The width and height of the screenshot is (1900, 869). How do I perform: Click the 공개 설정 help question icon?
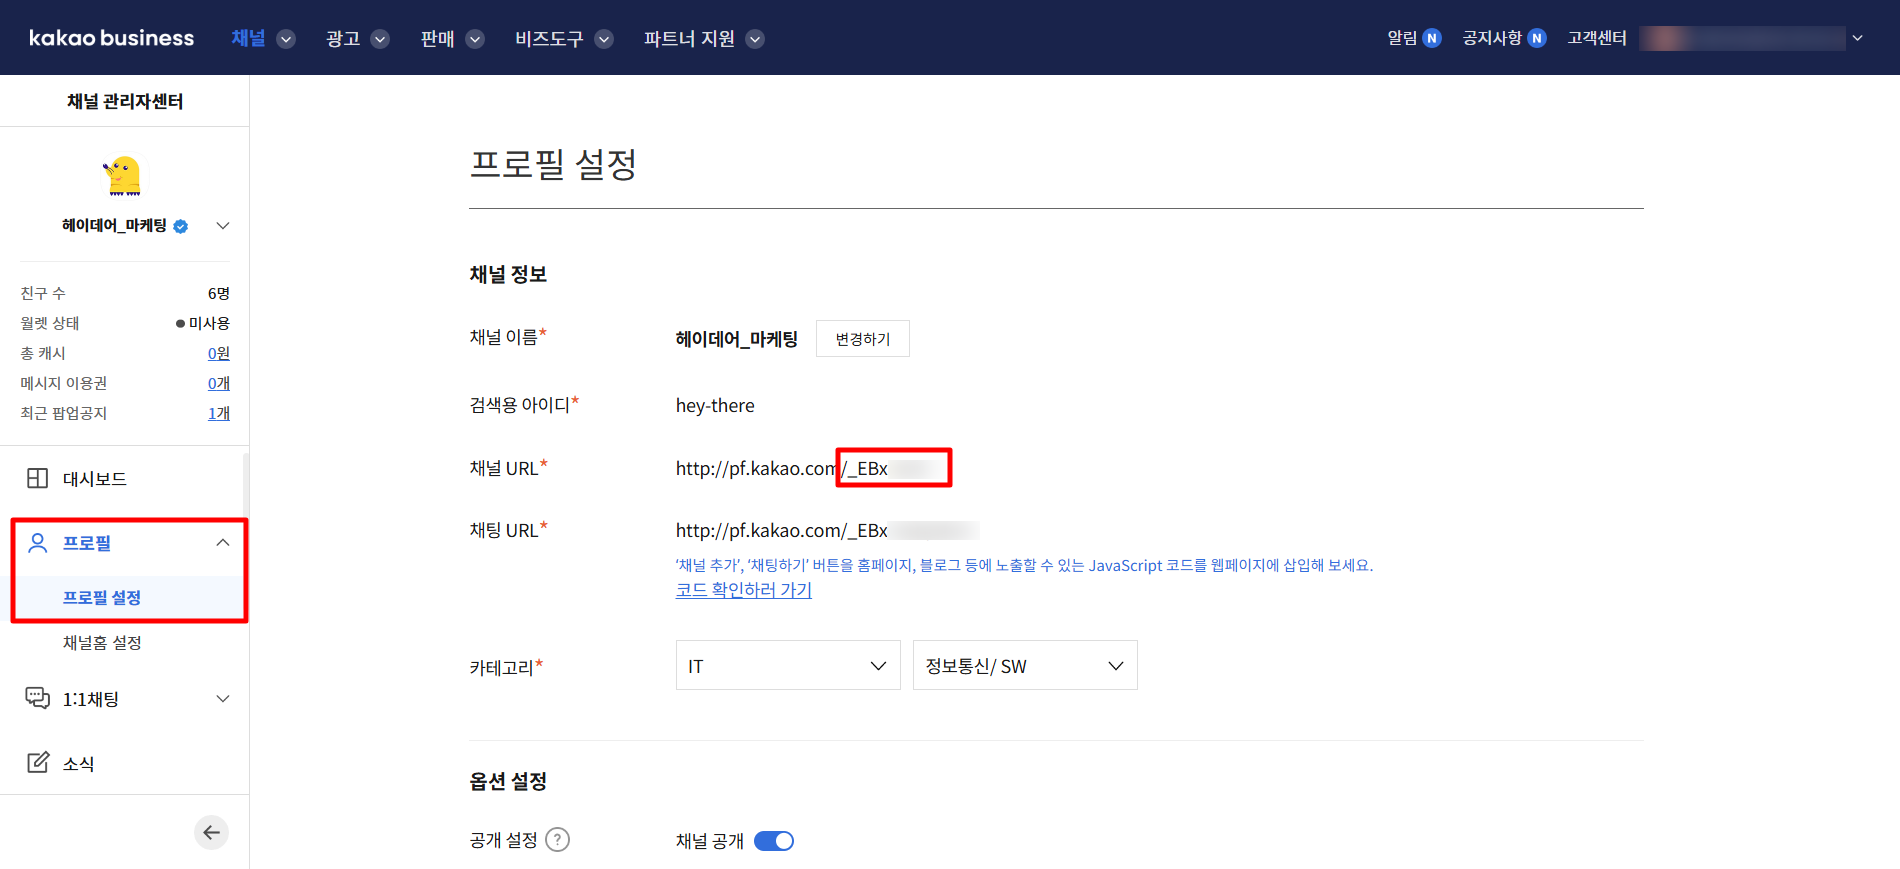pos(558,840)
